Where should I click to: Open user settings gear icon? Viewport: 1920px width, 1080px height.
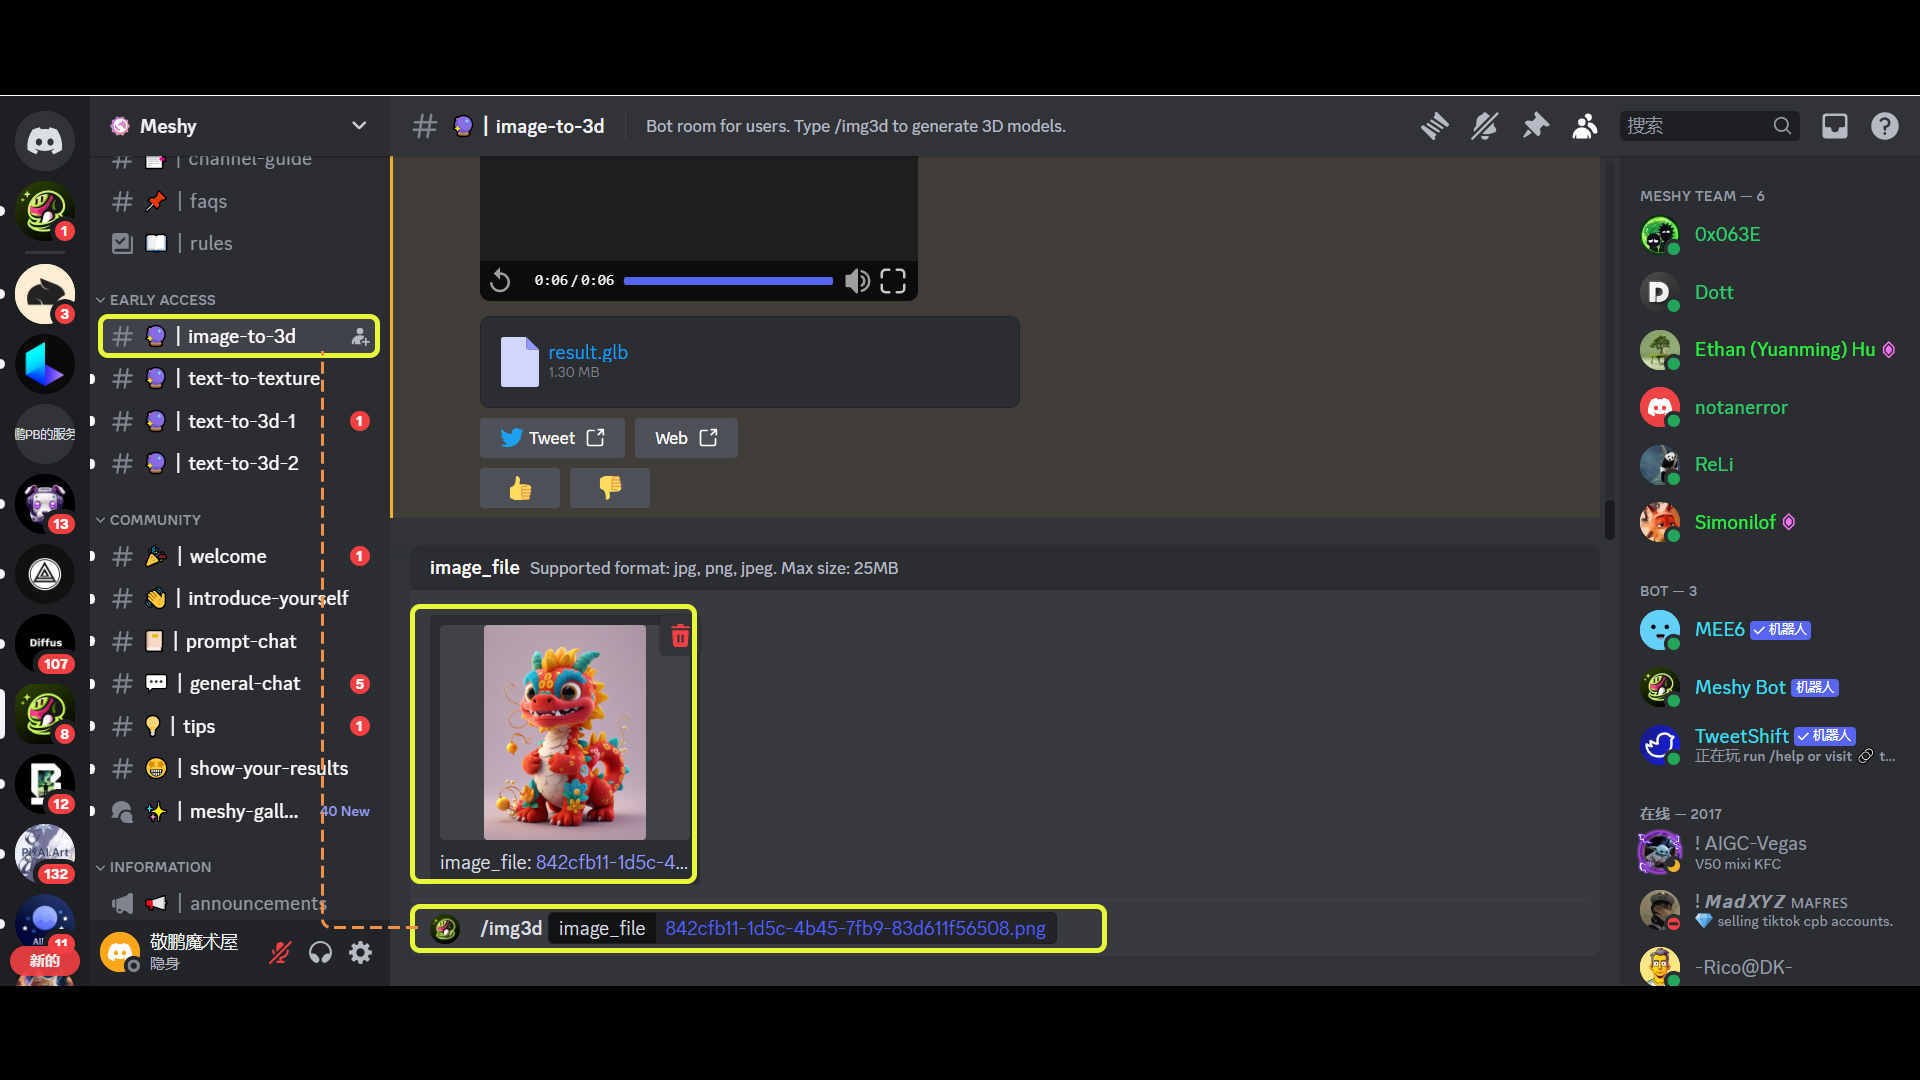360,953
